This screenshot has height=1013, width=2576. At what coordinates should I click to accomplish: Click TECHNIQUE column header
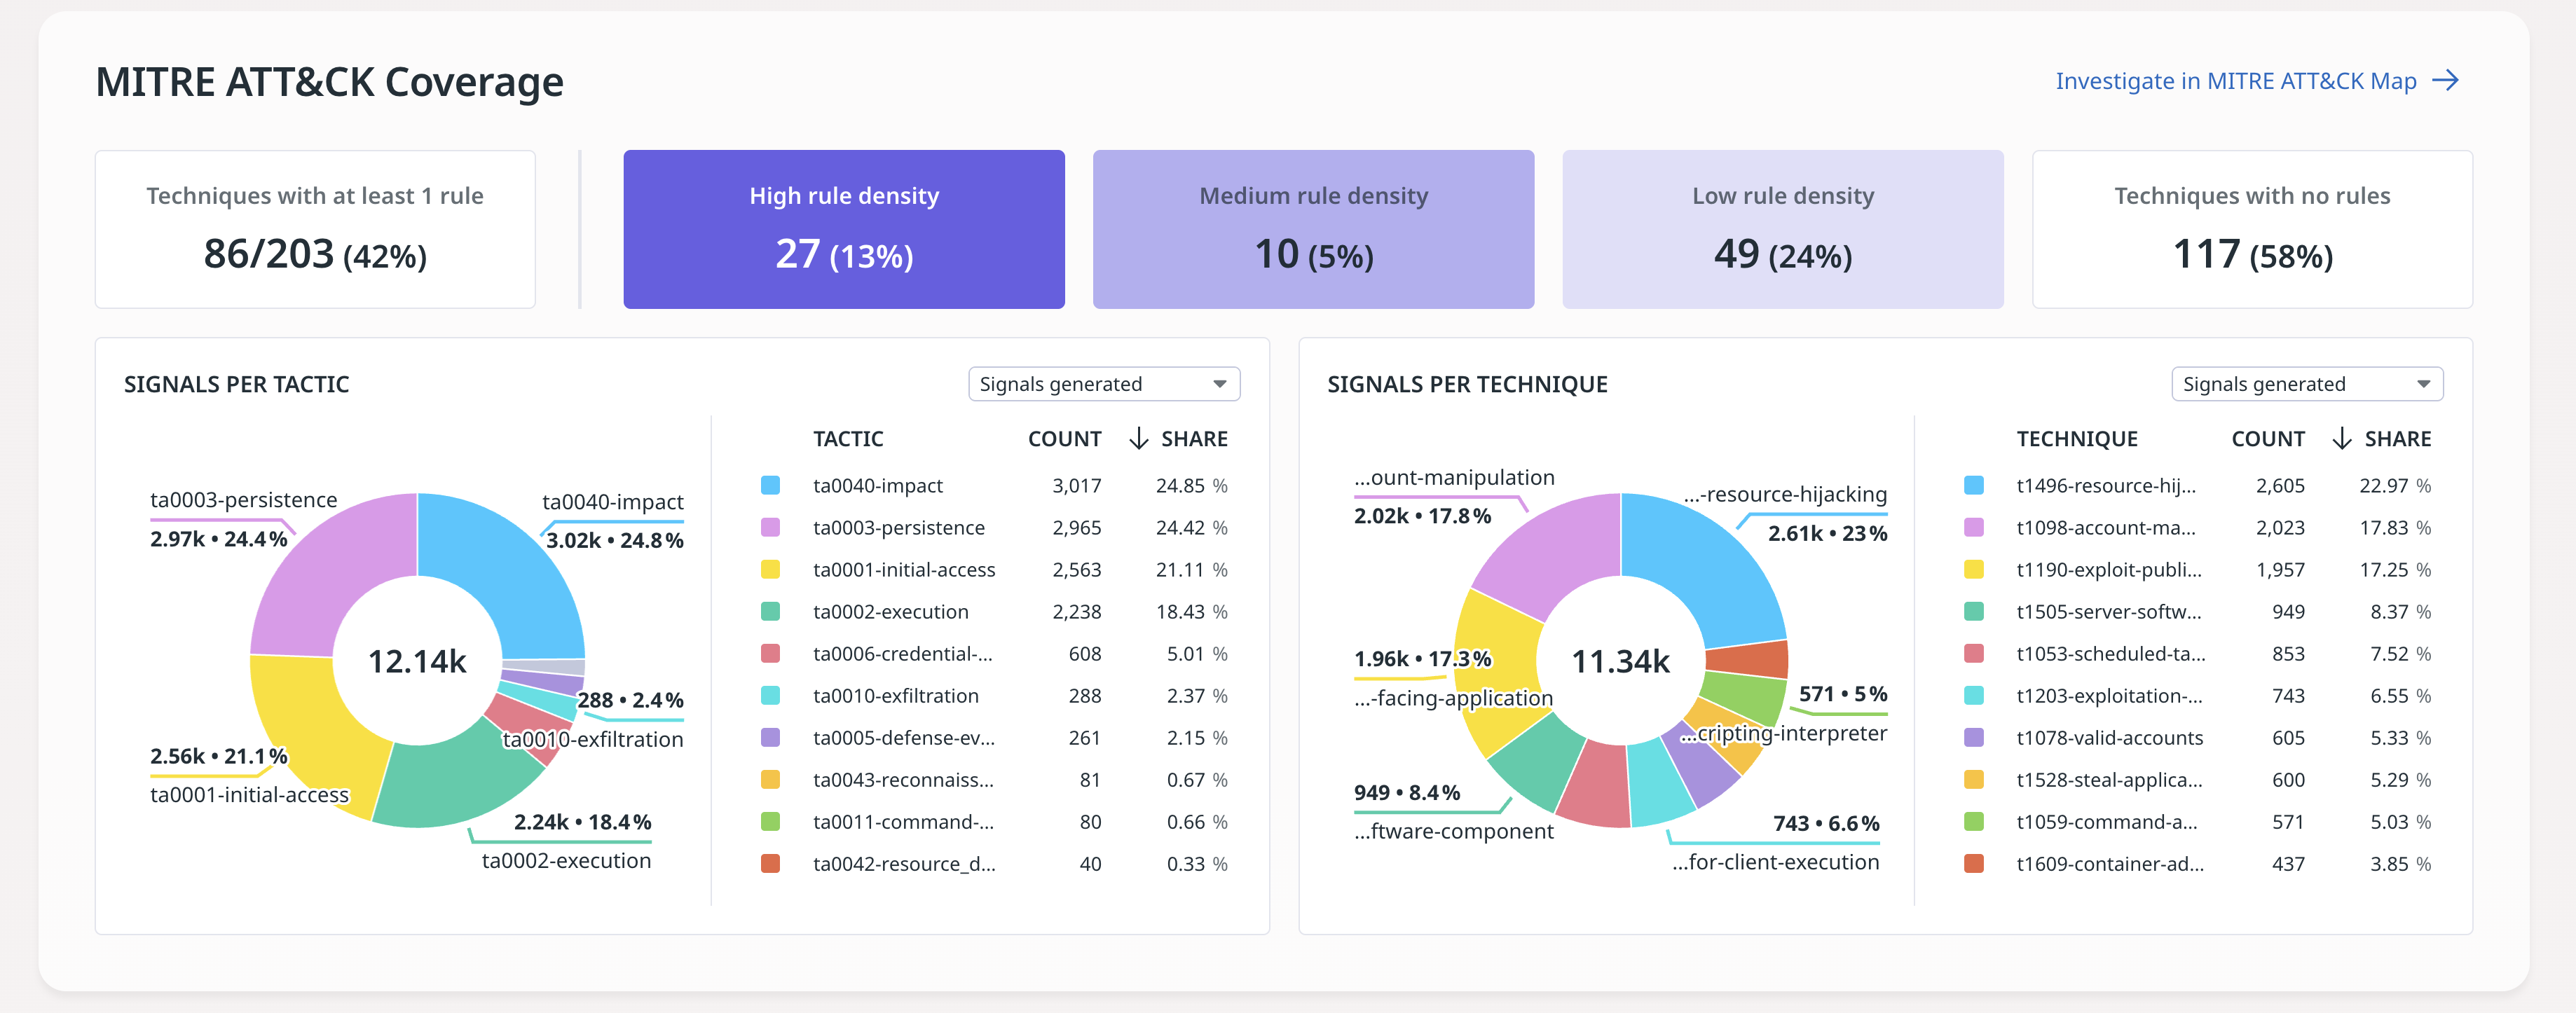(2077, 439)
